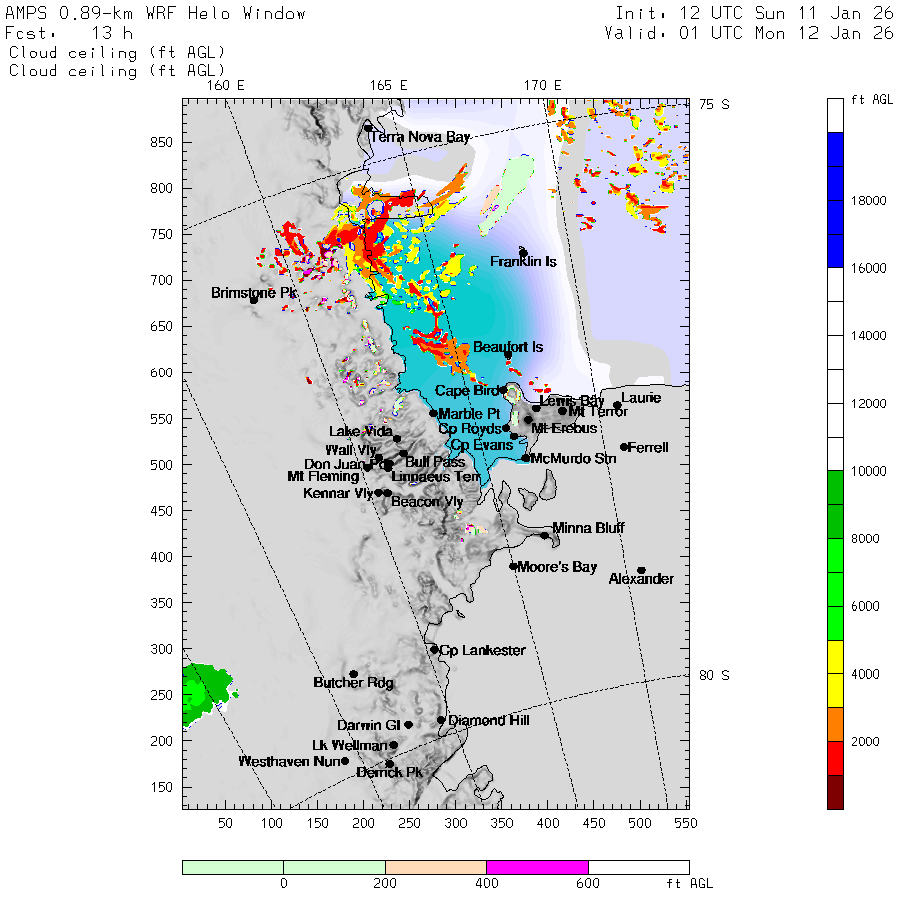Click the 'Diamond Hill' map label
Image resolution: width=900 pixels, height=900 pixels.
(489, 720)
